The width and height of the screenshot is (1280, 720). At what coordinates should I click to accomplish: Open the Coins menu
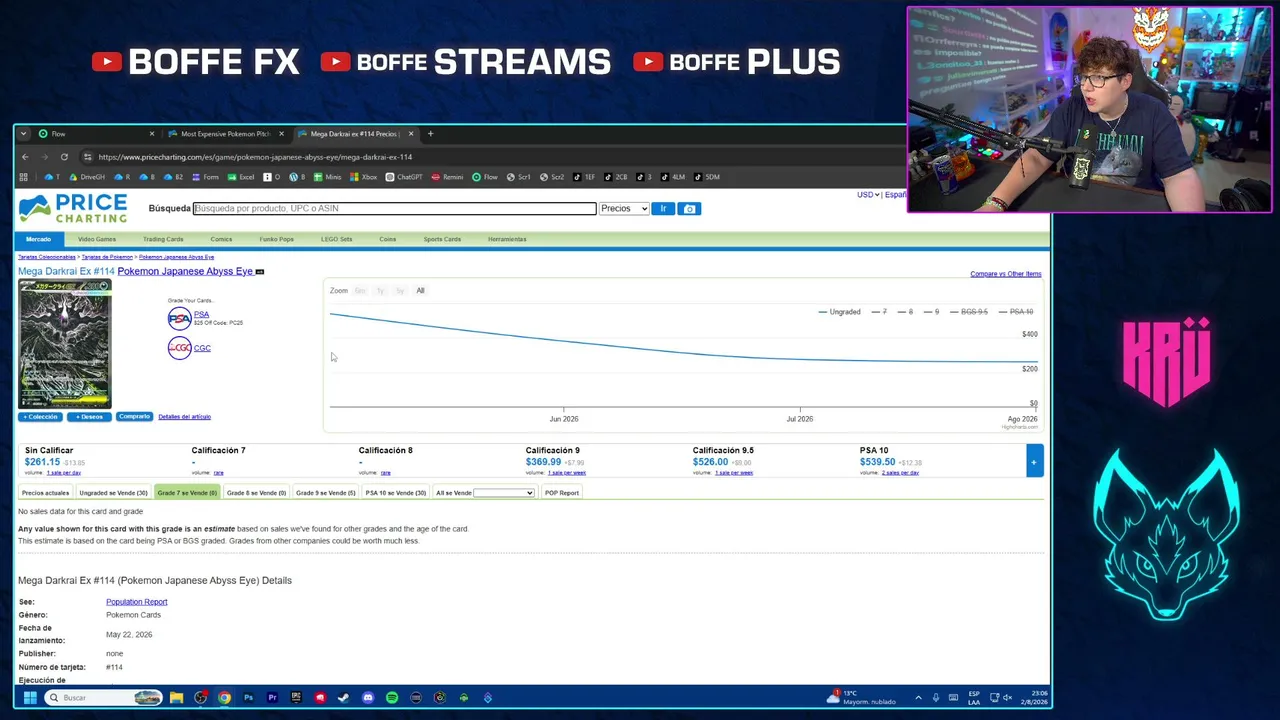(x=388, y=239)
